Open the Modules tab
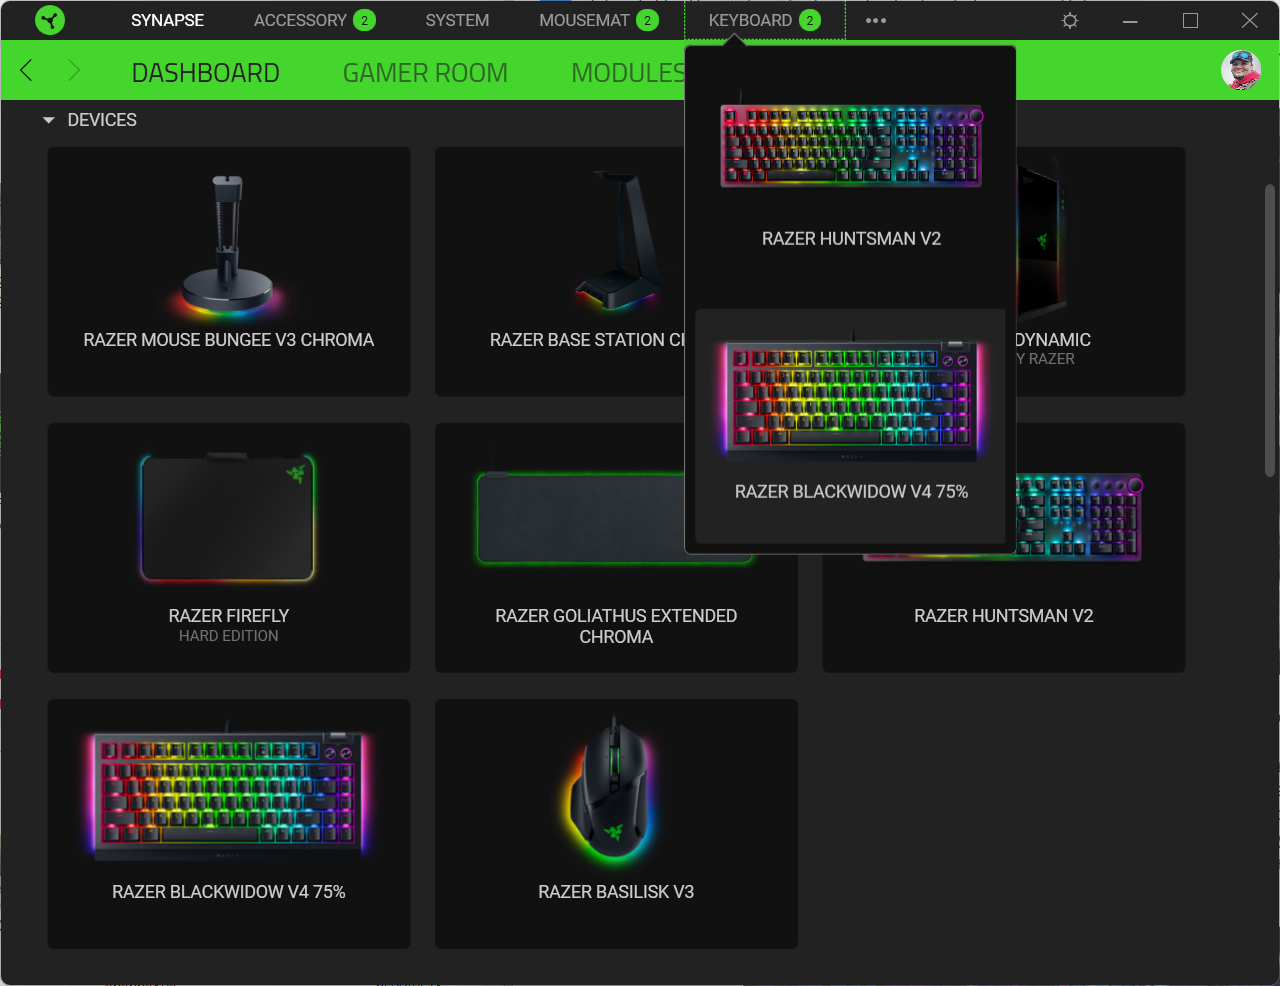This screenshot has height=986, width=1280. 627,73
